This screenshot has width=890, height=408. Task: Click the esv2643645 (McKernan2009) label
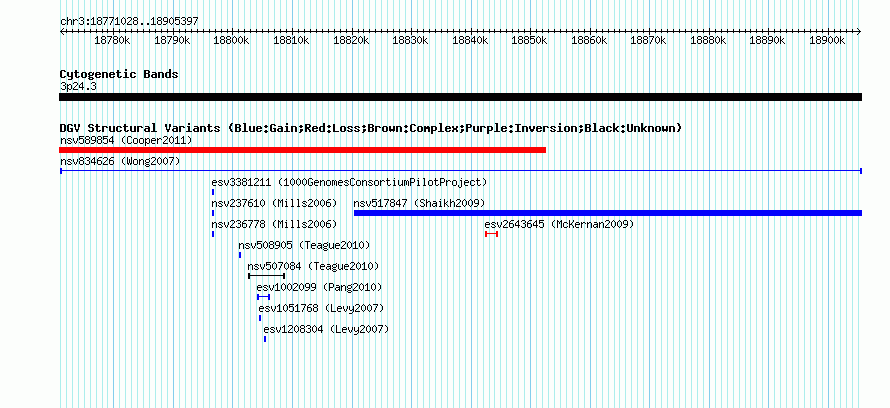tap(559, 224)
